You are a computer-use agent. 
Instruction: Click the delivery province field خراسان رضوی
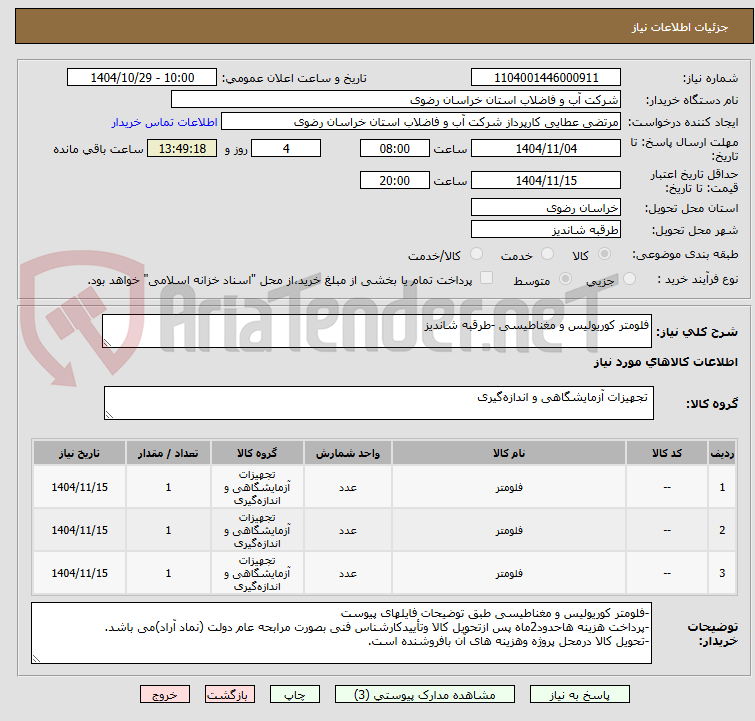546,208
